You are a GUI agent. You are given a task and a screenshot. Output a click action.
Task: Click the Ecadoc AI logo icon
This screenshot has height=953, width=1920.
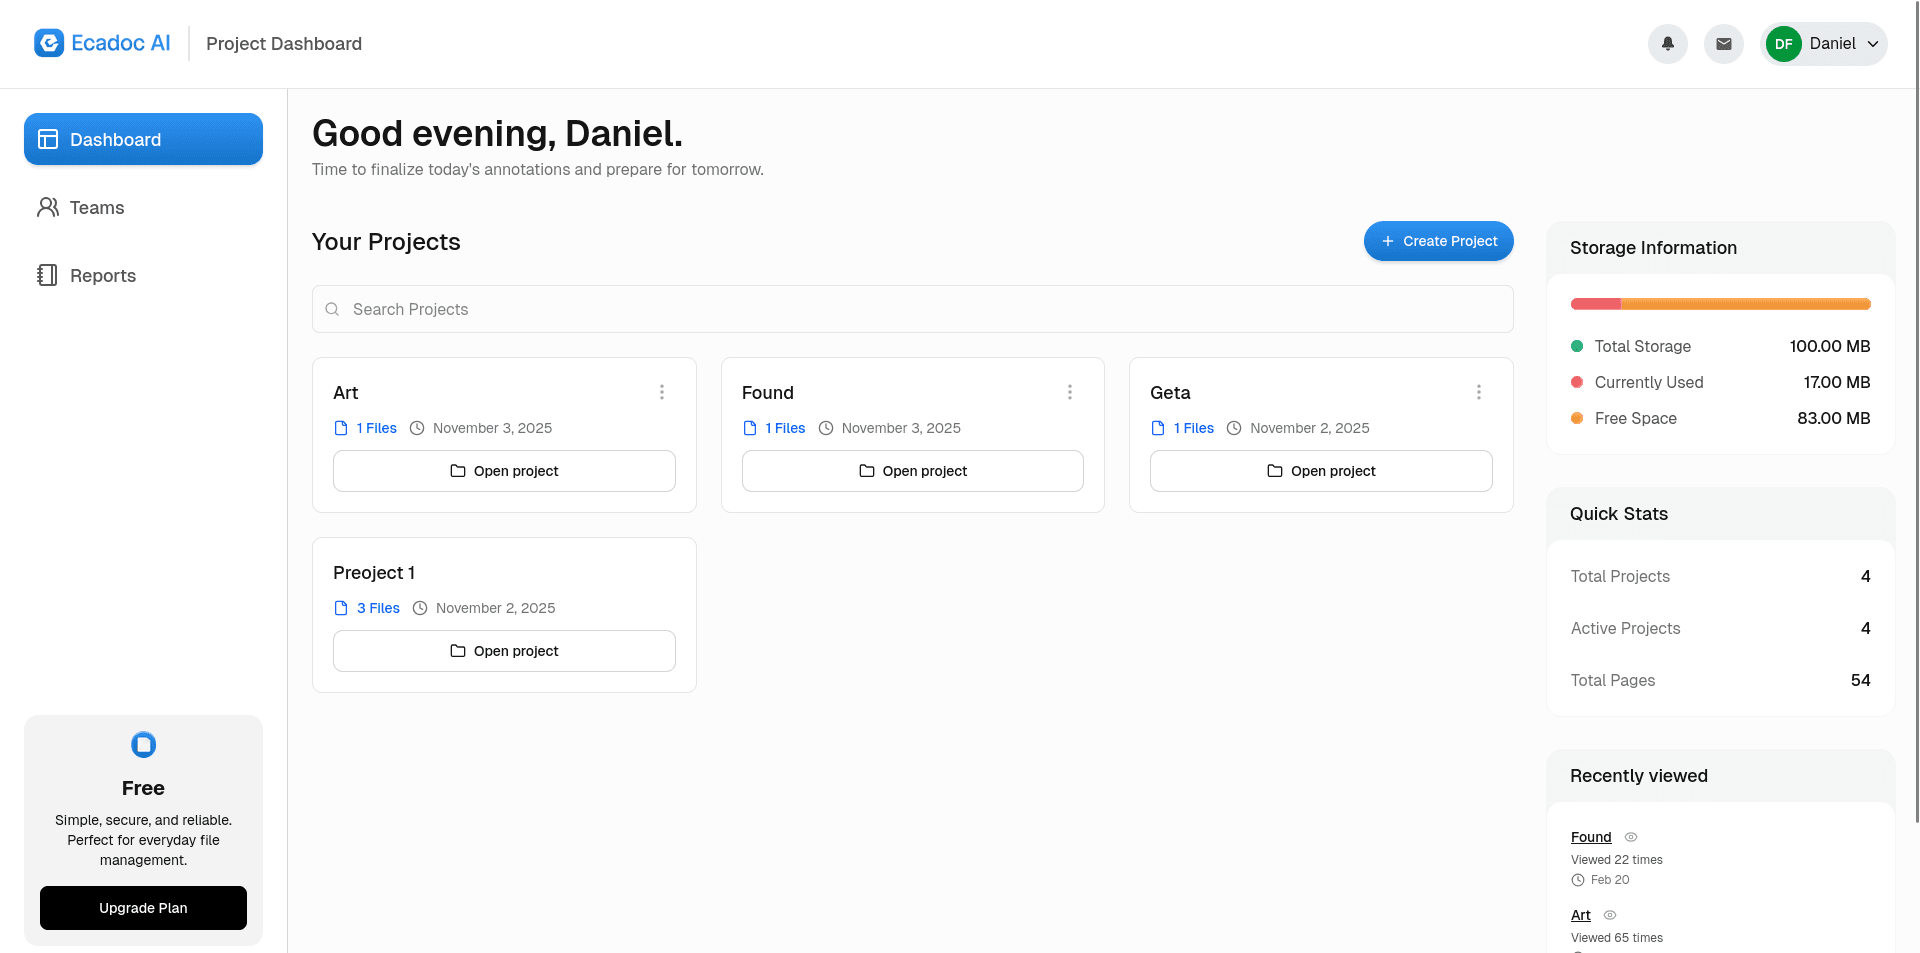point(49,43)
